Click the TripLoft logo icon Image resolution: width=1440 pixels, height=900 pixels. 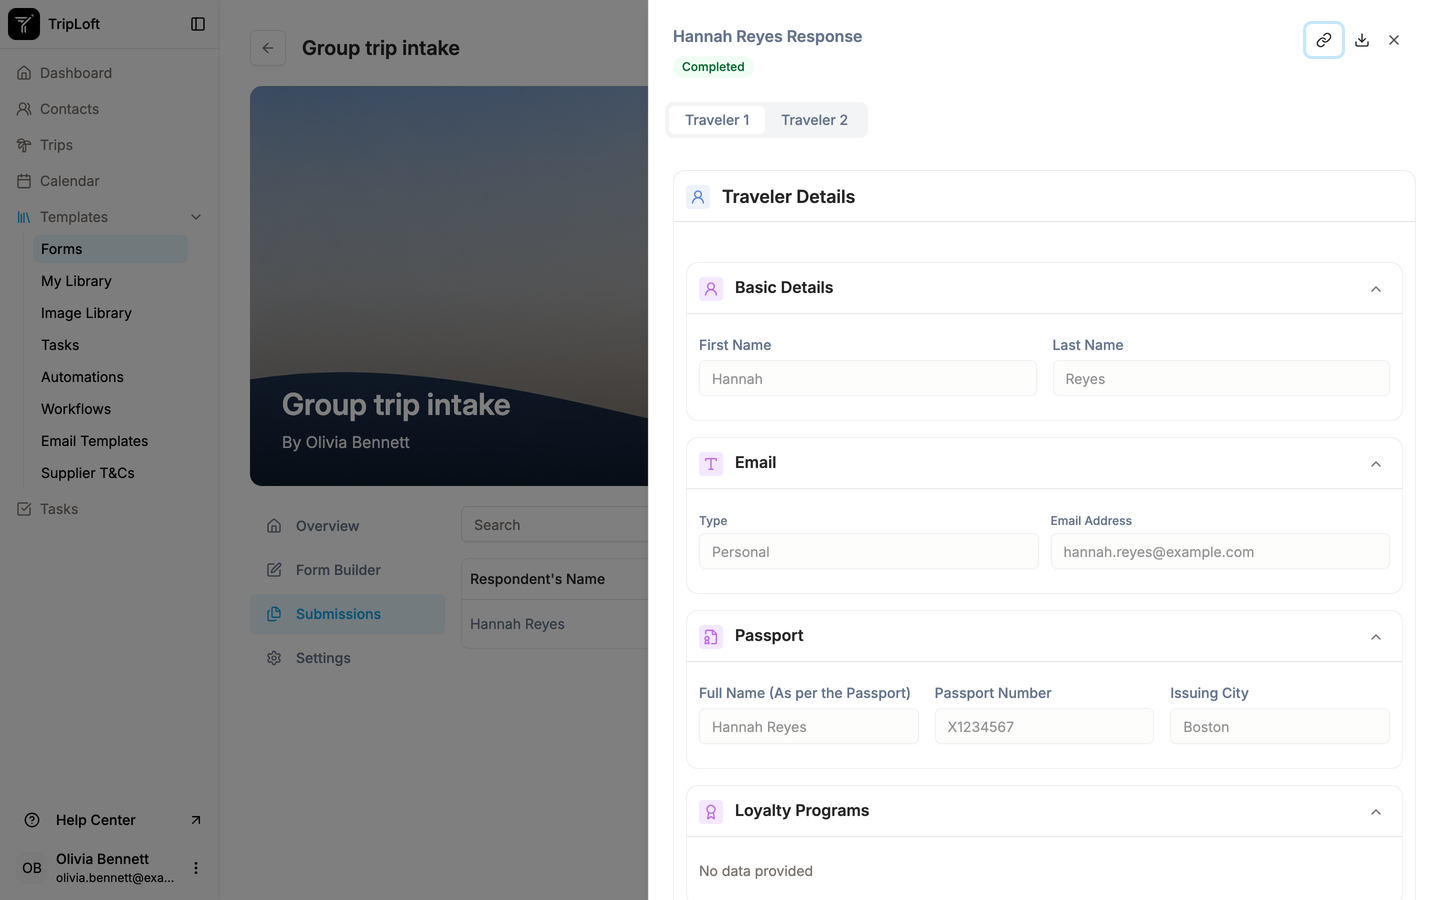[x=24, y=24]
